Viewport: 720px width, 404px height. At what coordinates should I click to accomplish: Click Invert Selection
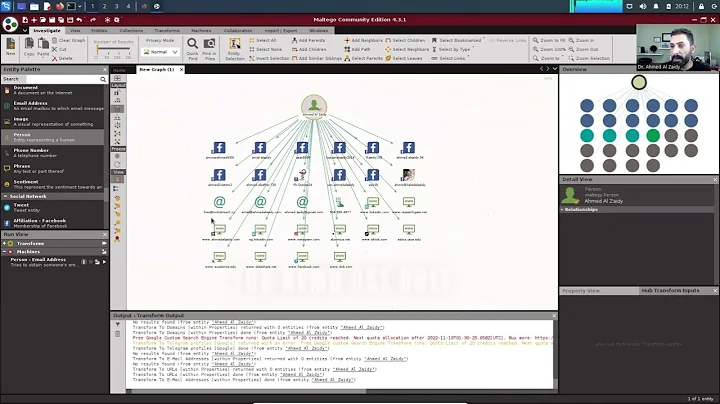coord(269,58)
